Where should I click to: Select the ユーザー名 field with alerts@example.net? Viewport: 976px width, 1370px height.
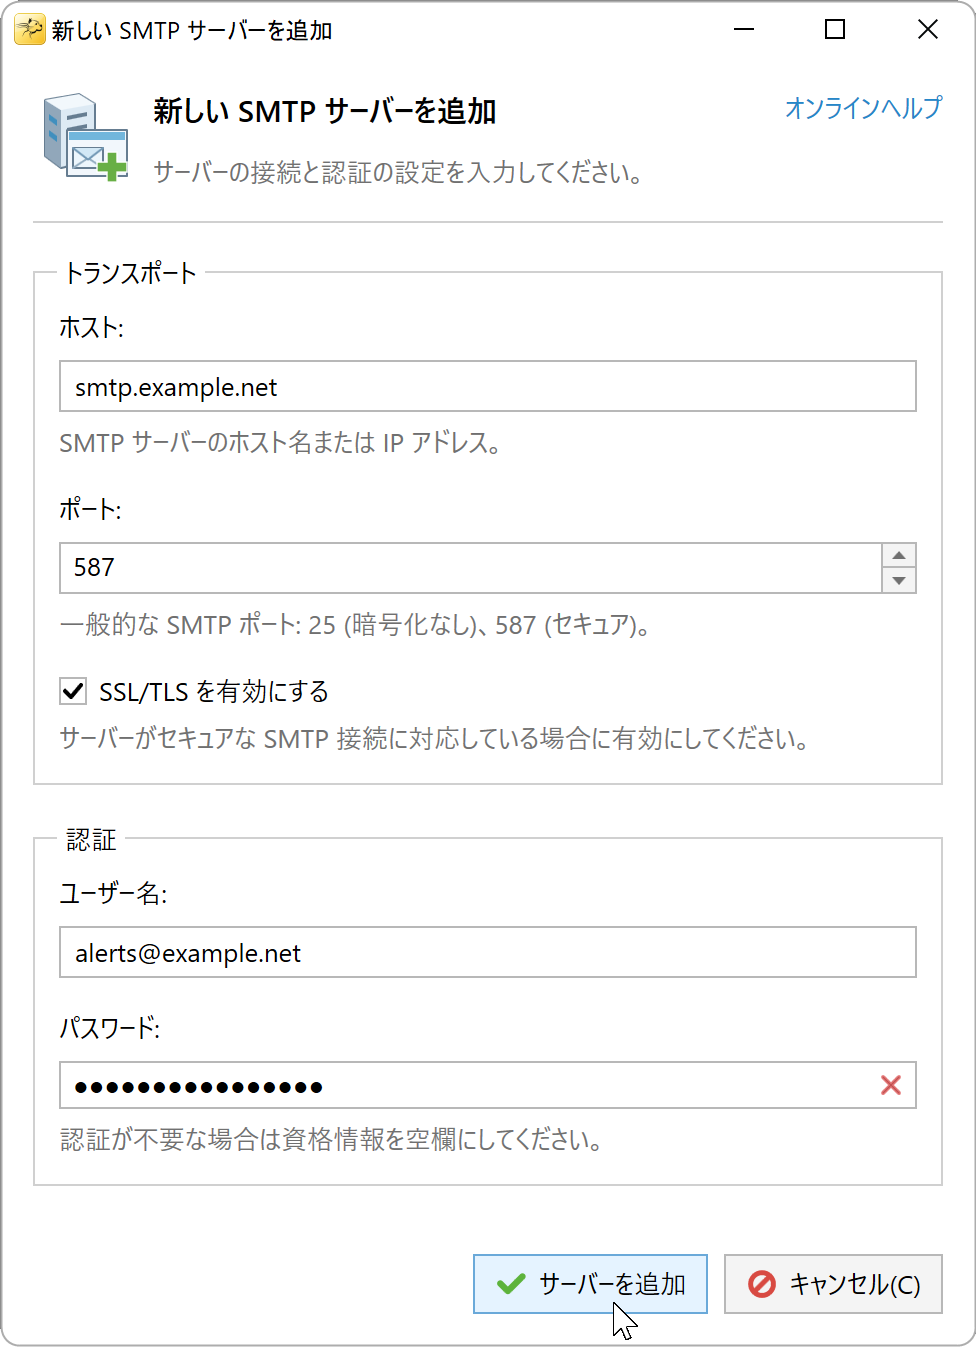(488, 952)
